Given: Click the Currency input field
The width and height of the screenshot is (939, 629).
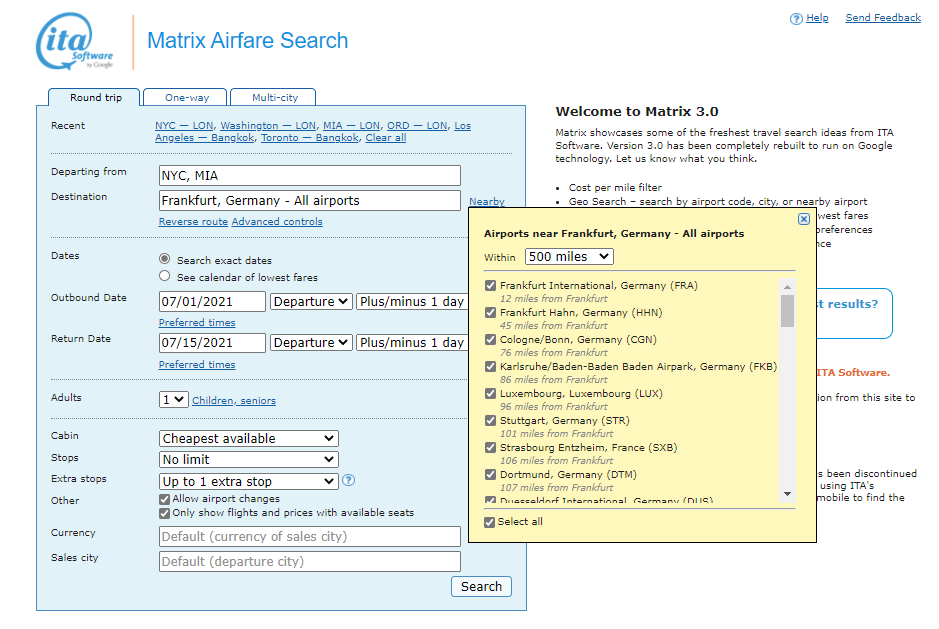Looking at the screenshot, I should (310, 537).
